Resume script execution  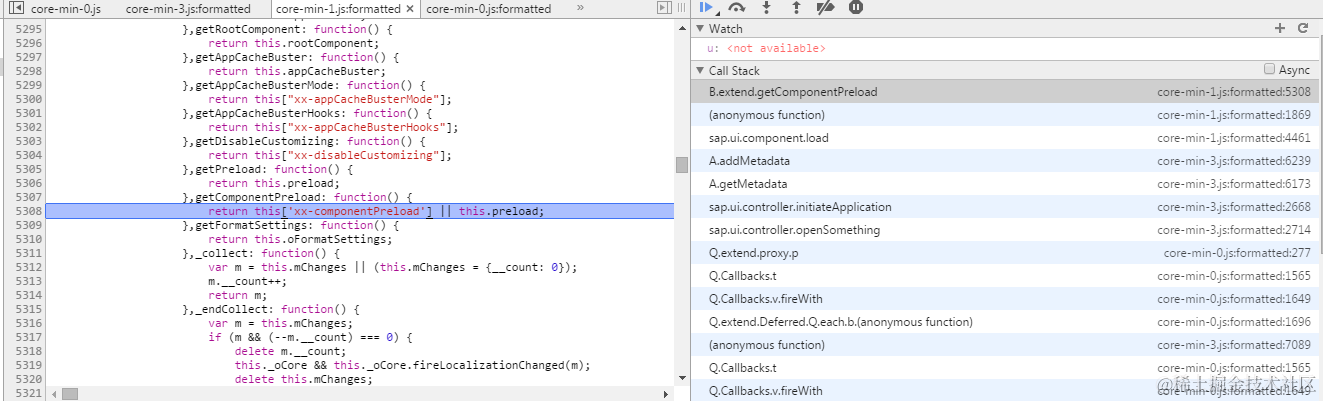707,8
